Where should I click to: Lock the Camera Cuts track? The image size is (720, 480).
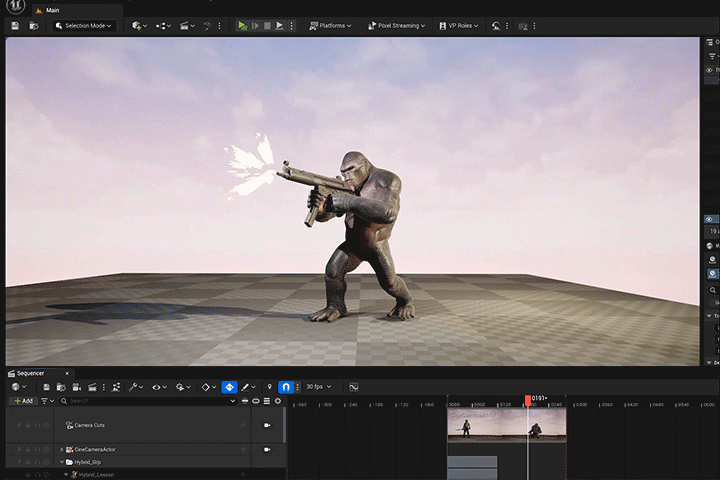(x=28, y=425)
